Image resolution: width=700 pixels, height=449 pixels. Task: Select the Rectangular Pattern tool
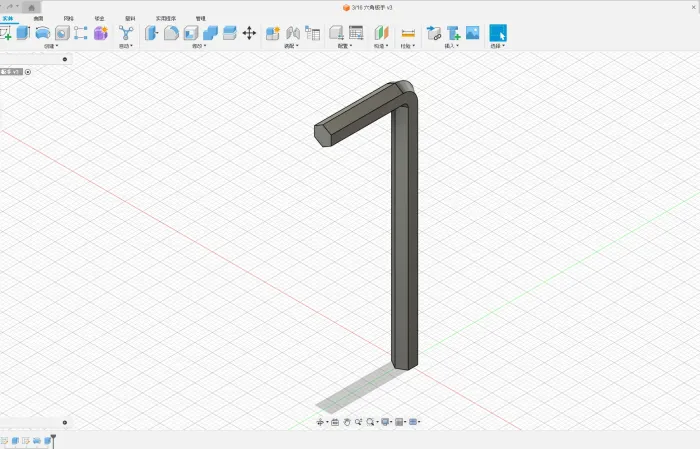click(x=81, y=33)
